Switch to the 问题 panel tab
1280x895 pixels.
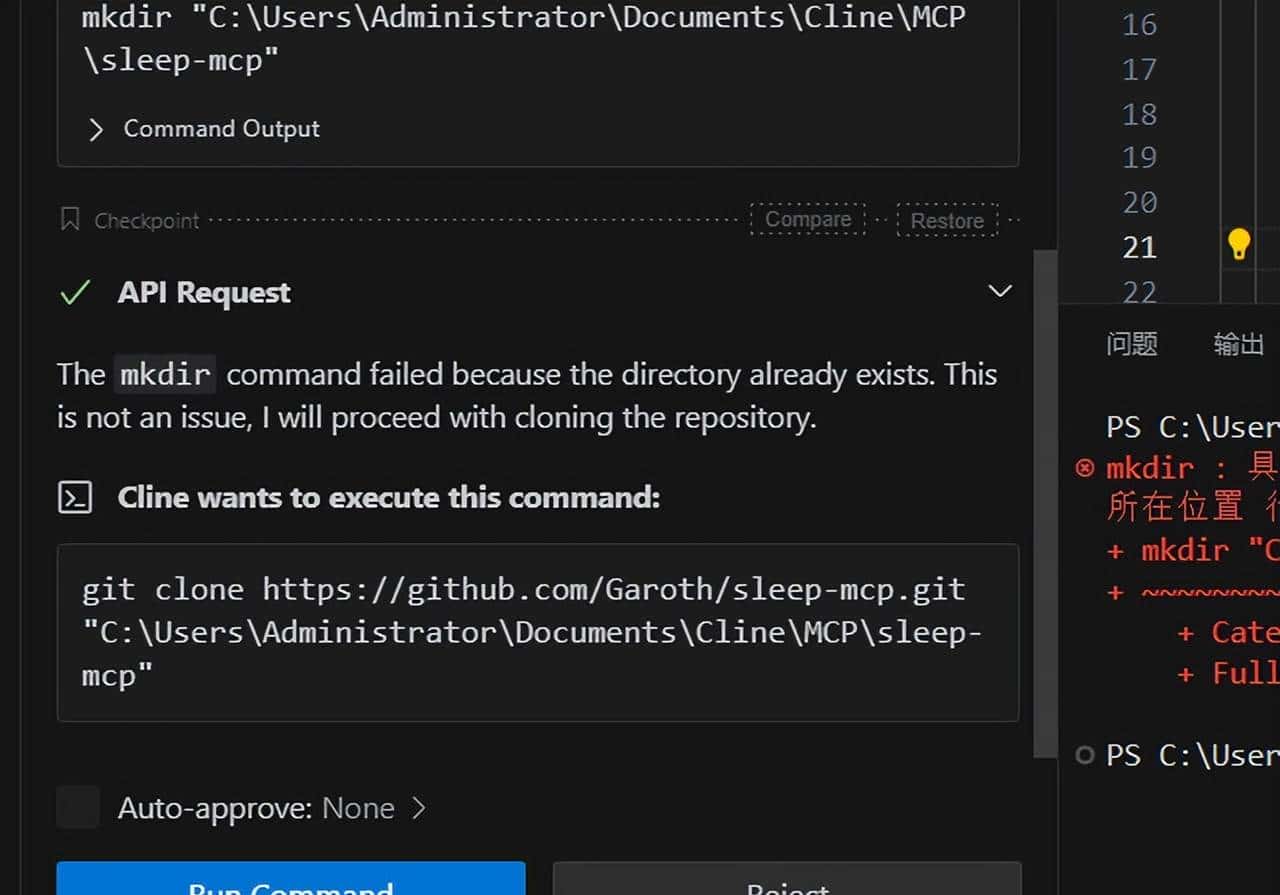click(x=1131, y=344)
